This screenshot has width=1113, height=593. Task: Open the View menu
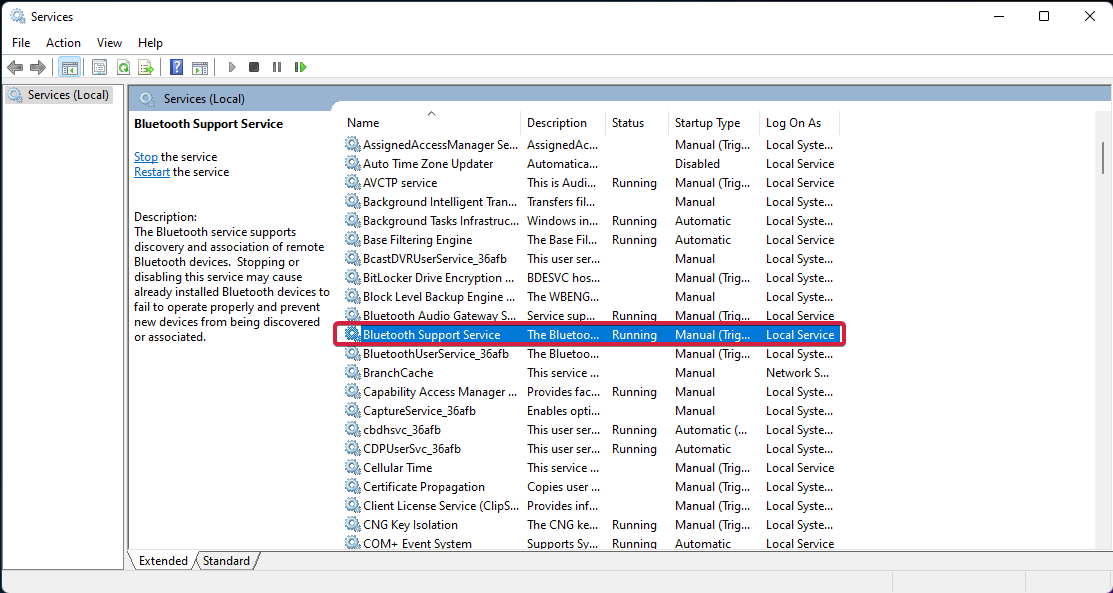coord(109,43)
